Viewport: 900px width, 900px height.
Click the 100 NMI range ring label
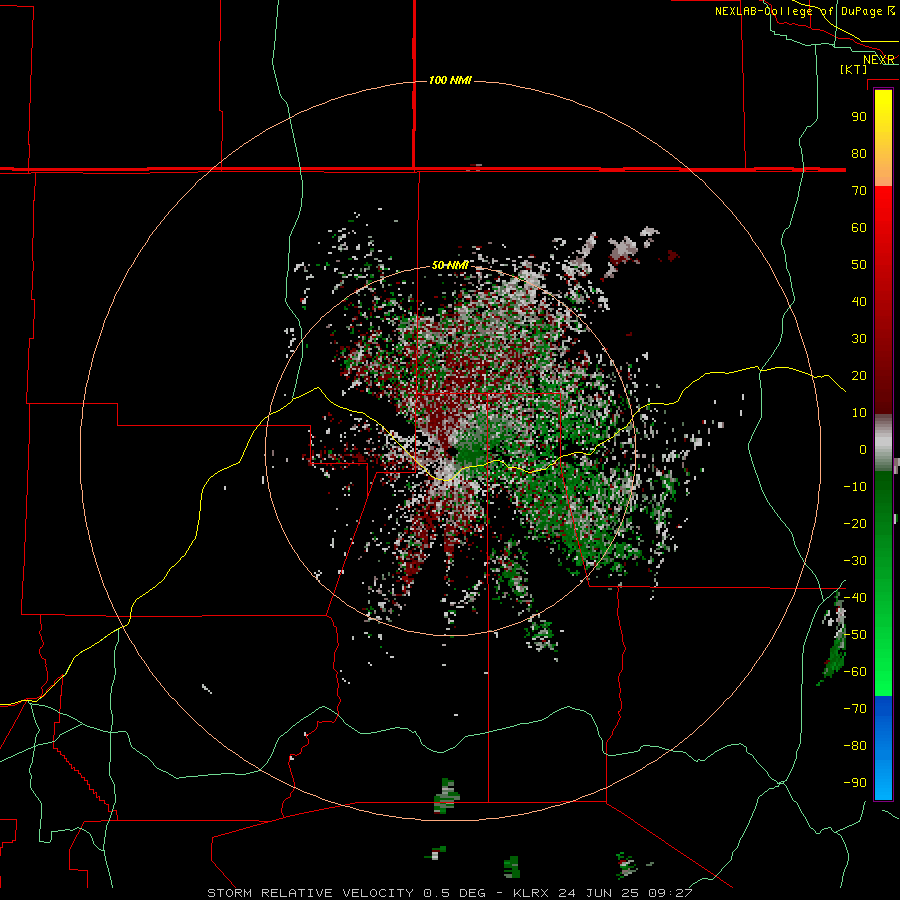pyautogui.click(x=450, y=80)
